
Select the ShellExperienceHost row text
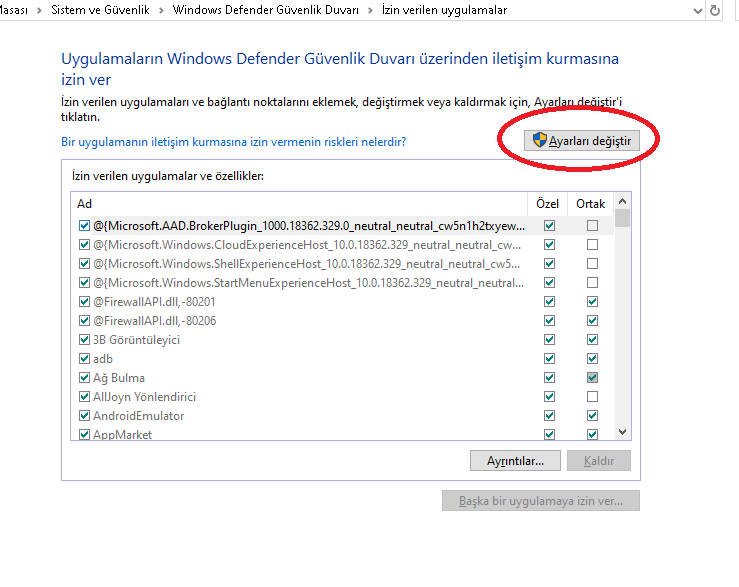pyautogui.click(x=306, y=264)
